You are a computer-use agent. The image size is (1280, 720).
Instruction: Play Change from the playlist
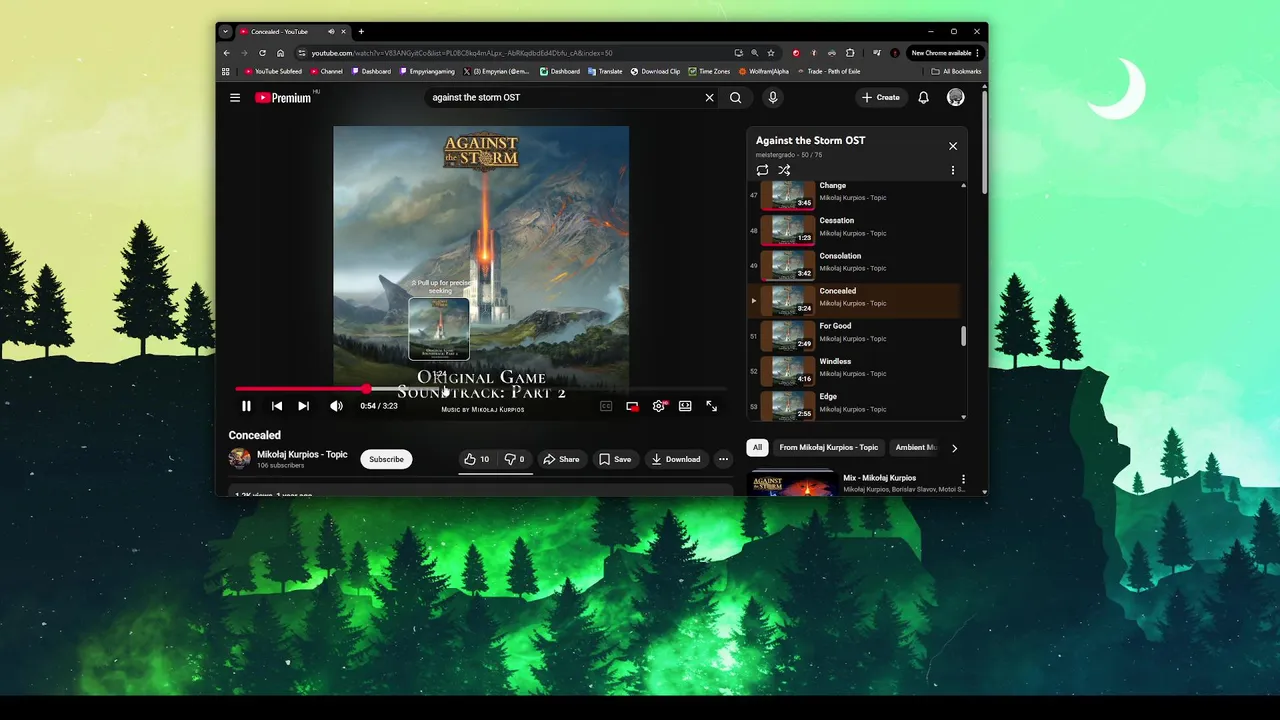click(x=855, y=195)
